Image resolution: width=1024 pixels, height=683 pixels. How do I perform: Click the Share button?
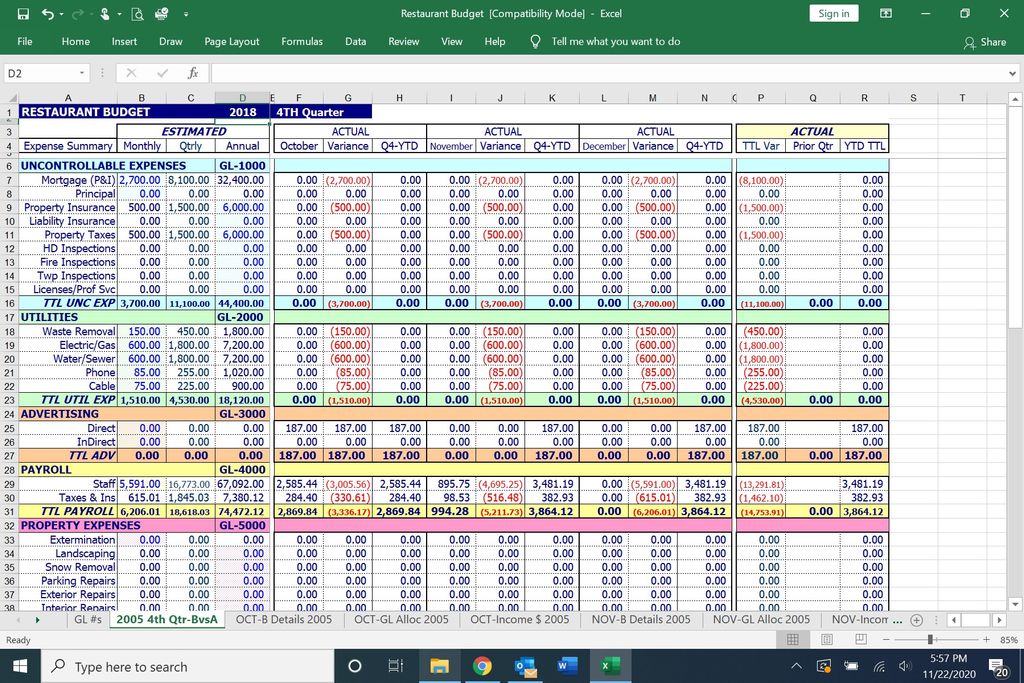[x=985, y=42]
